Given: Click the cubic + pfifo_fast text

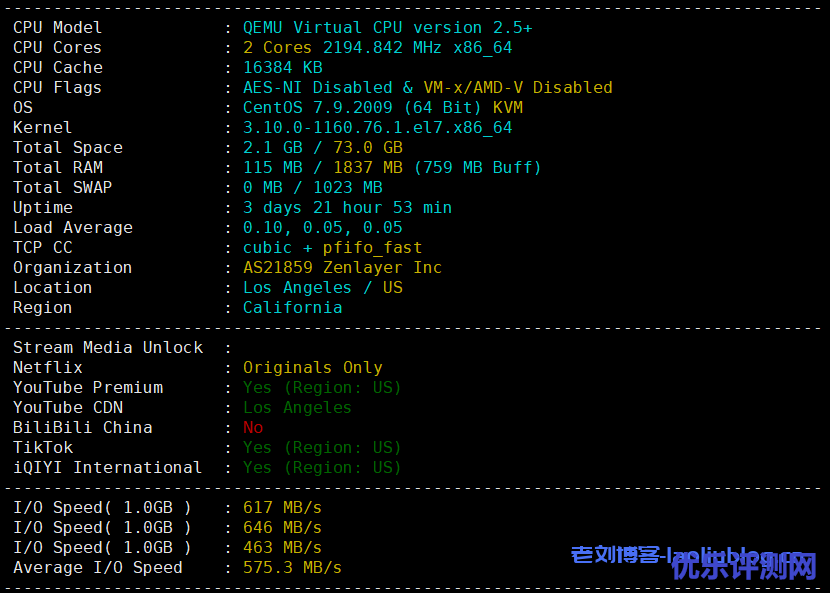Looking at the screenshot, I should [332, 248].
